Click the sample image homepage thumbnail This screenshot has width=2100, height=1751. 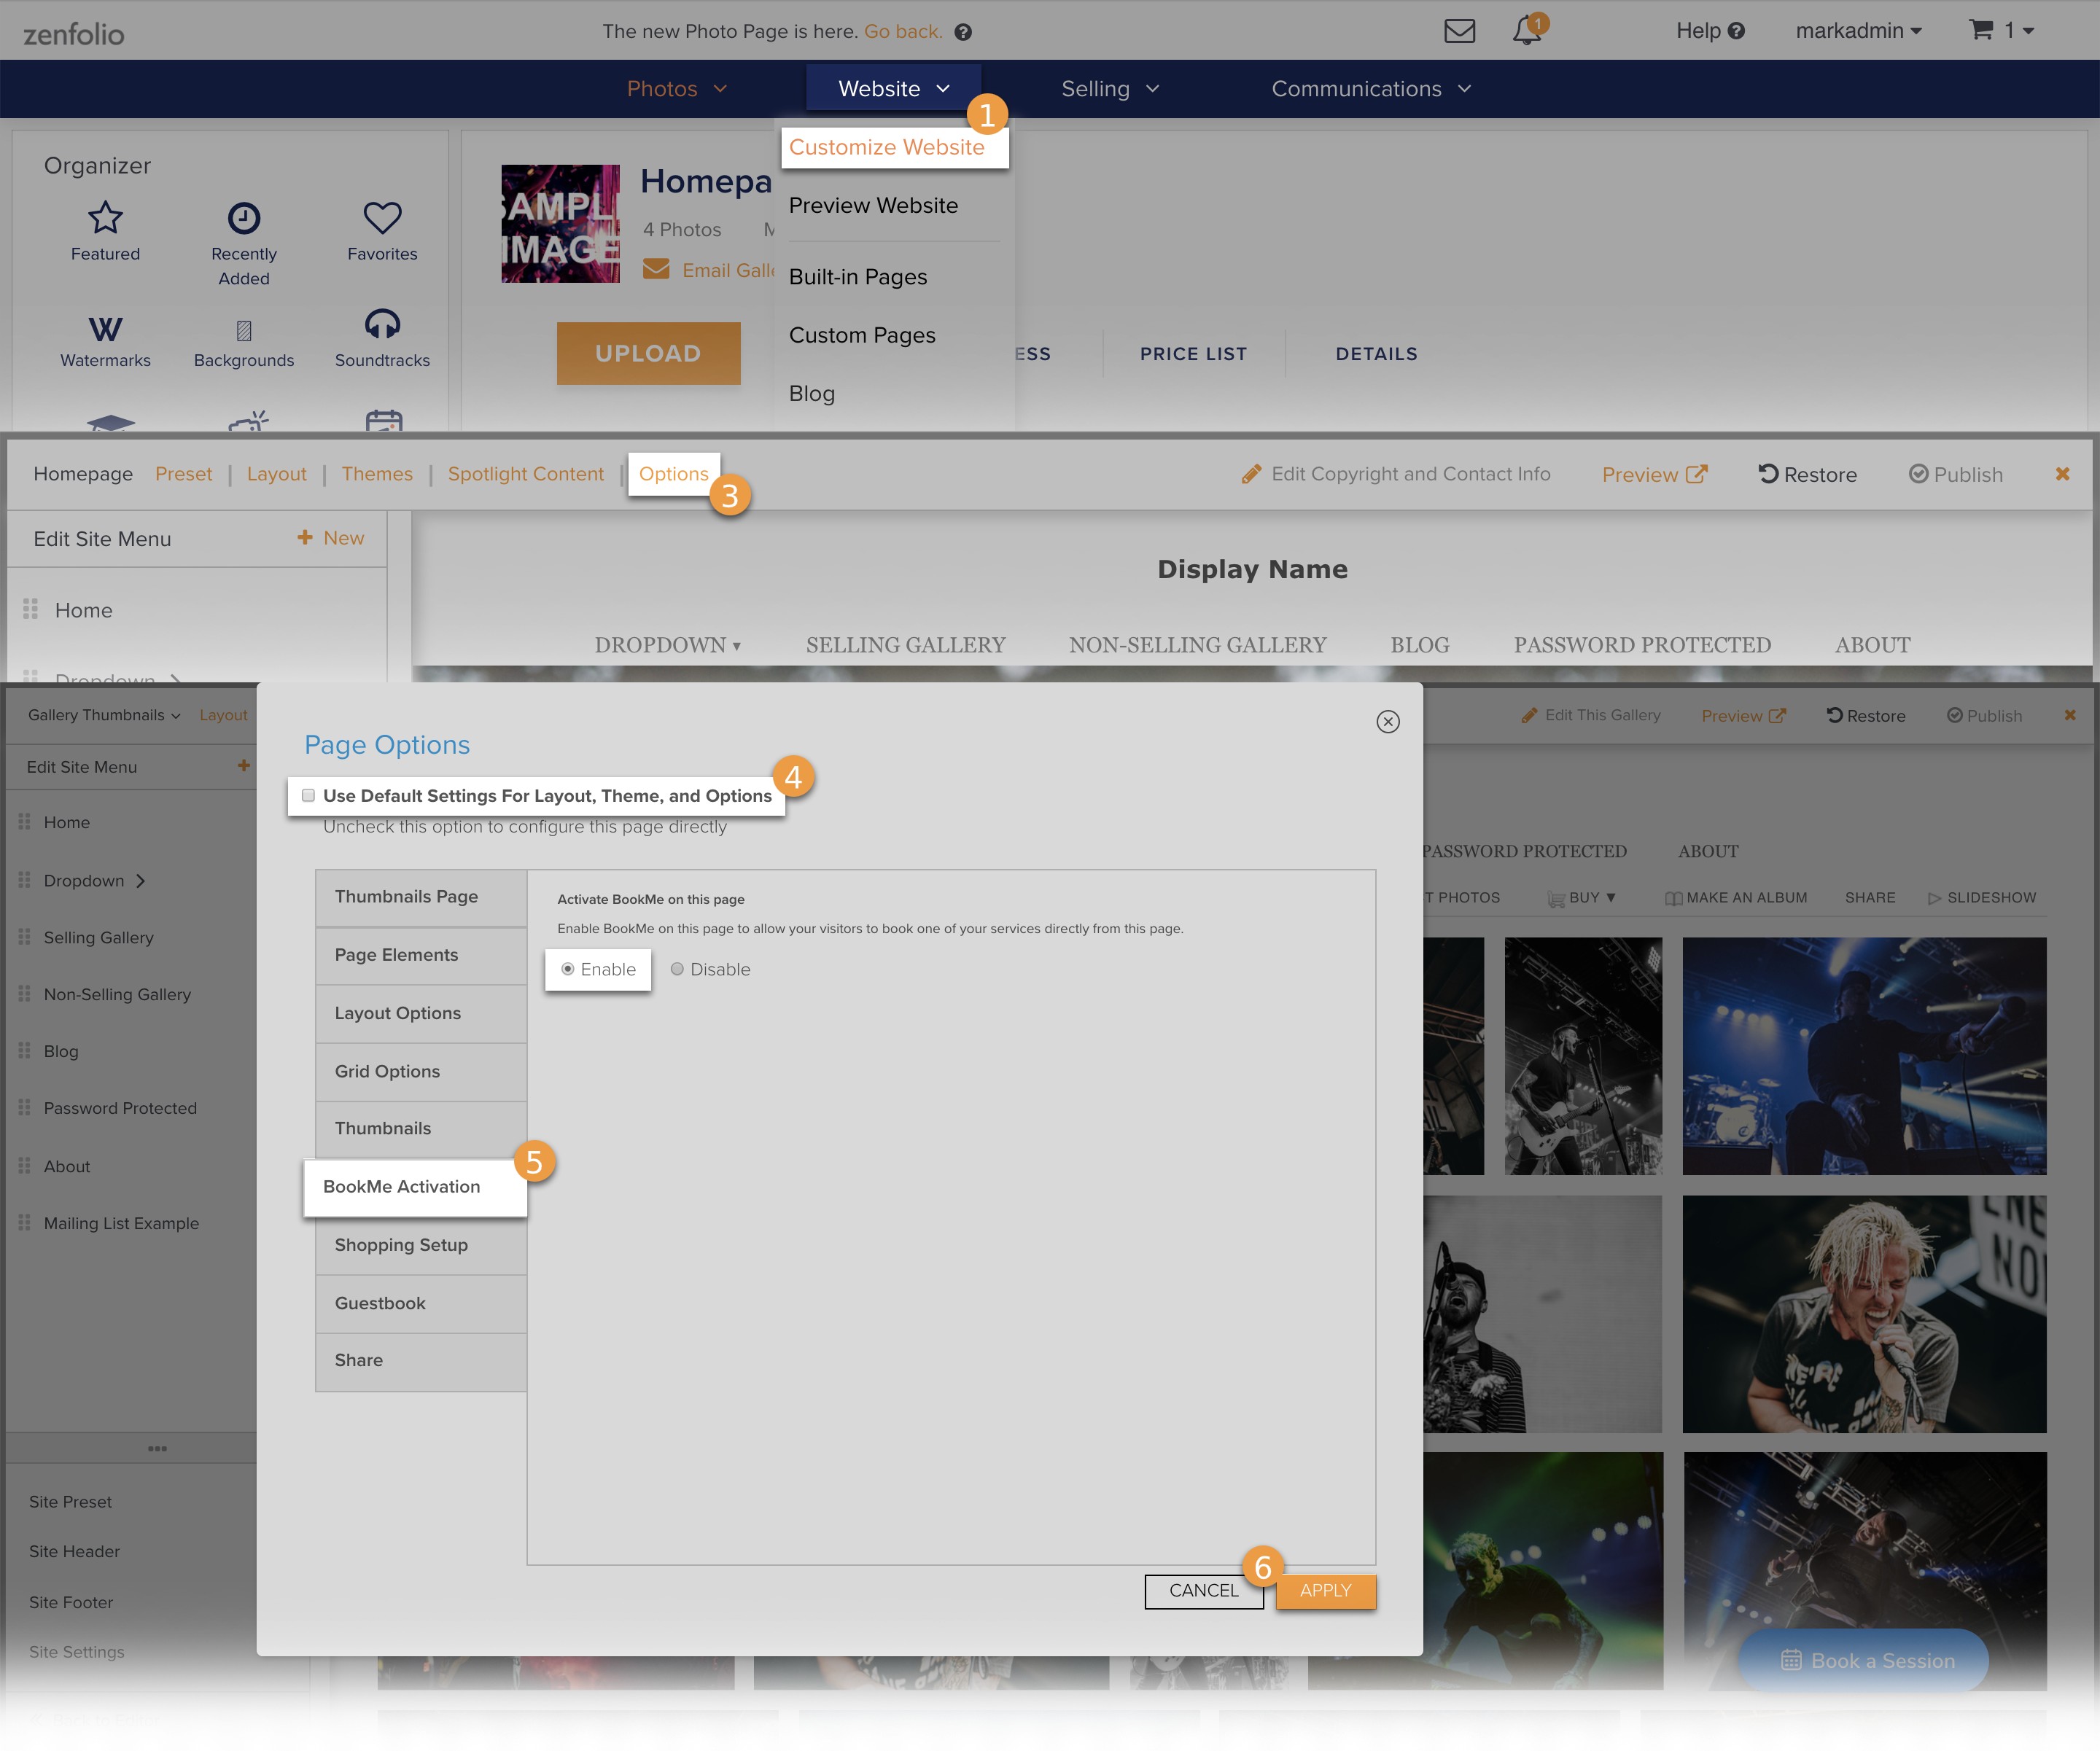pyautogui.click(x=560, y=223)
